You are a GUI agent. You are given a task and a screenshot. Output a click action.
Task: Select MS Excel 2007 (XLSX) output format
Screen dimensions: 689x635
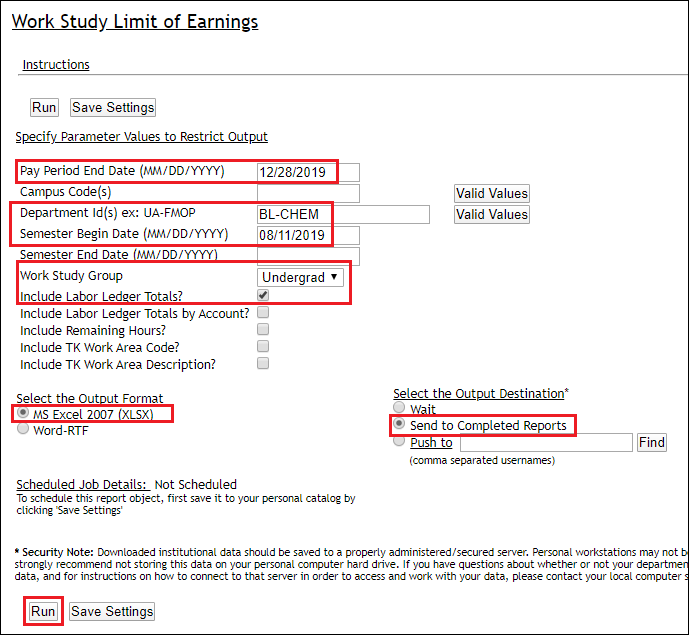tap(23, 413)
